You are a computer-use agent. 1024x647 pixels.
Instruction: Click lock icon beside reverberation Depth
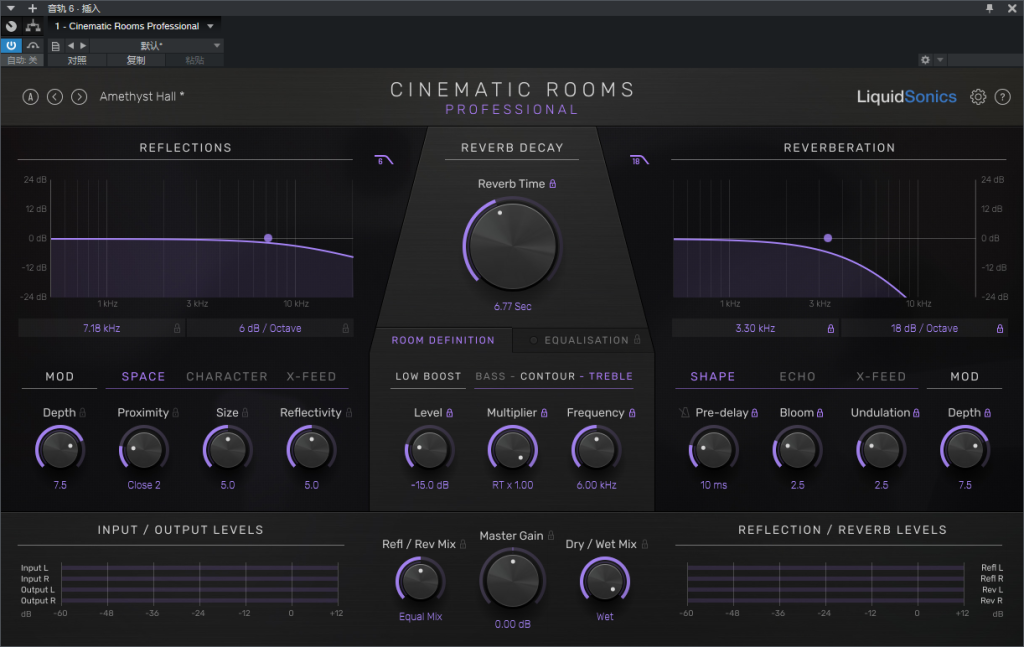(x=987, y=413)
